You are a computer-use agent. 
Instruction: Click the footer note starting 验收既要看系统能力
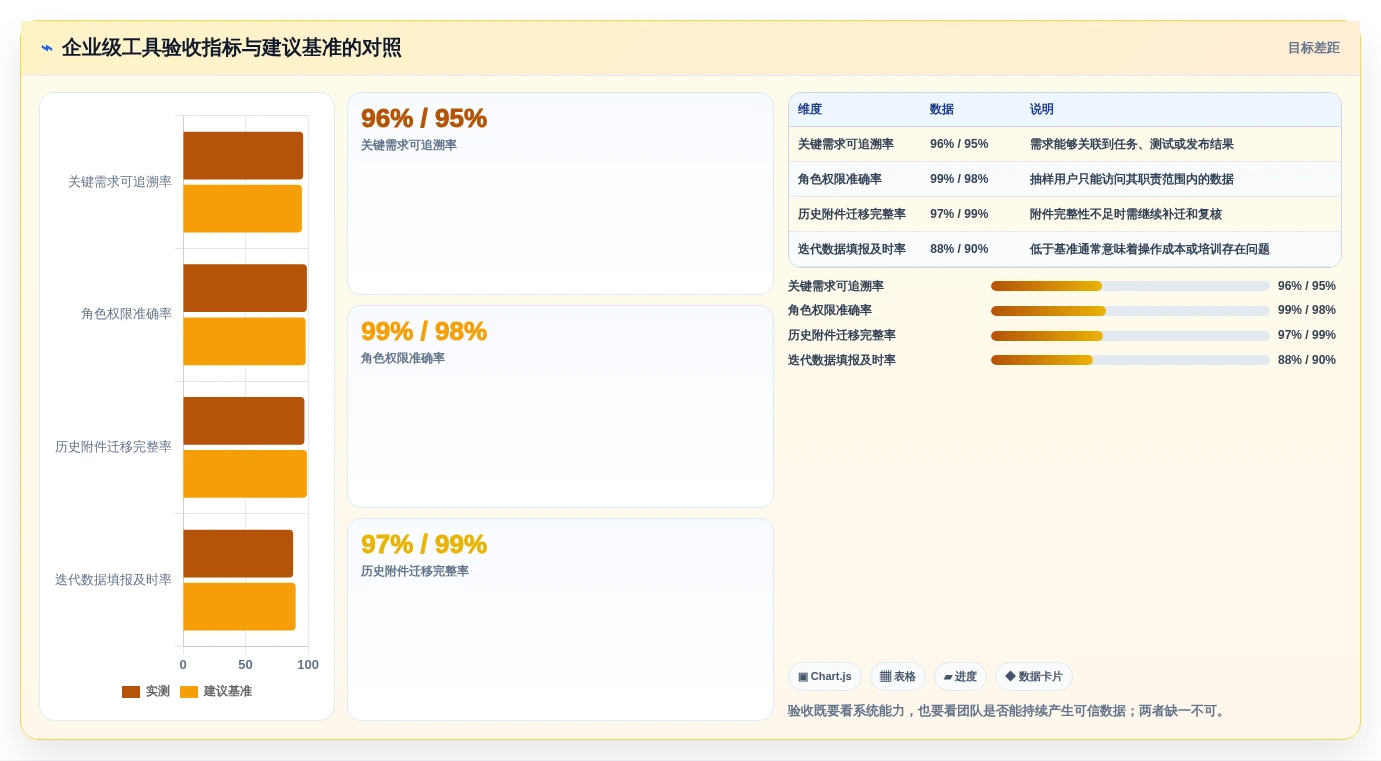1008,712
